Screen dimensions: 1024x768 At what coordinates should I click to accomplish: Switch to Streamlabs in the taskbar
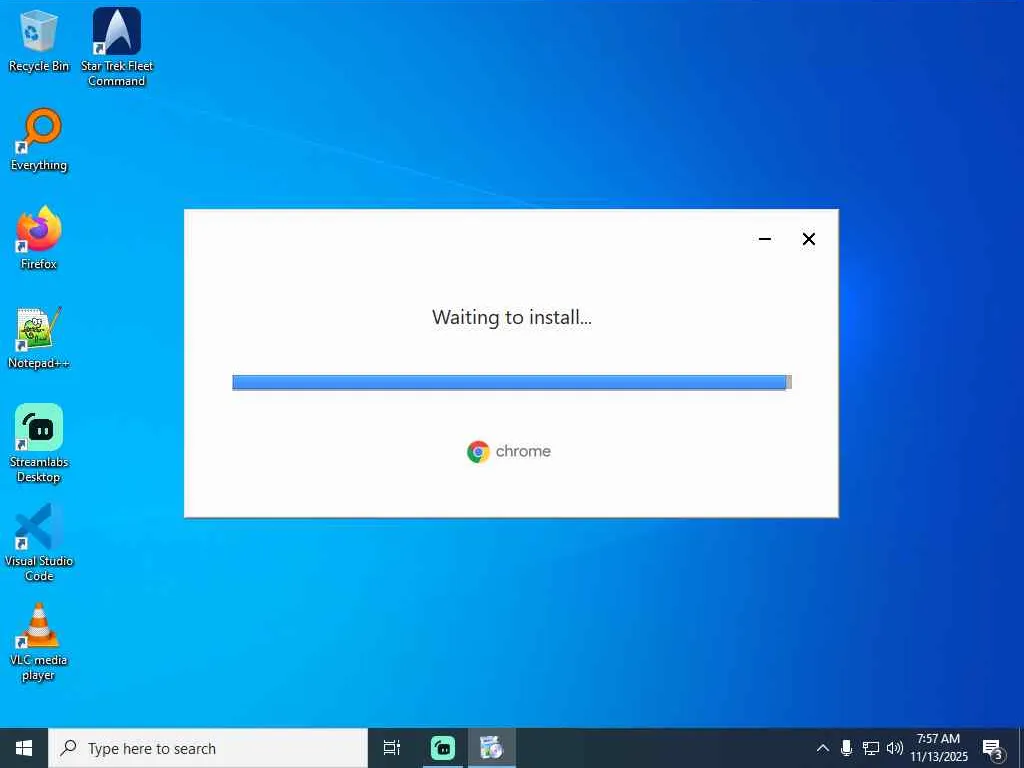[x=443, y=748]
